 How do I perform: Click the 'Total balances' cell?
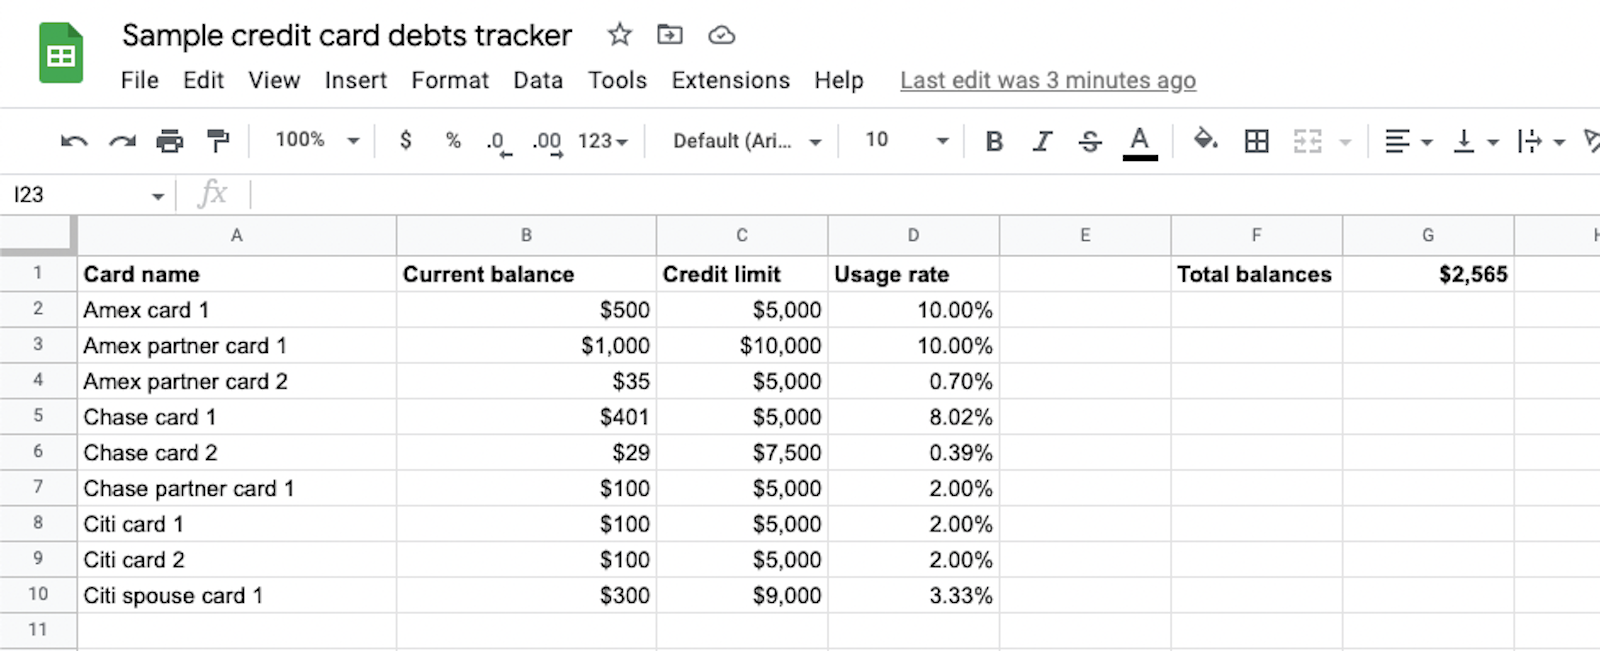(x=1256, y=274)
